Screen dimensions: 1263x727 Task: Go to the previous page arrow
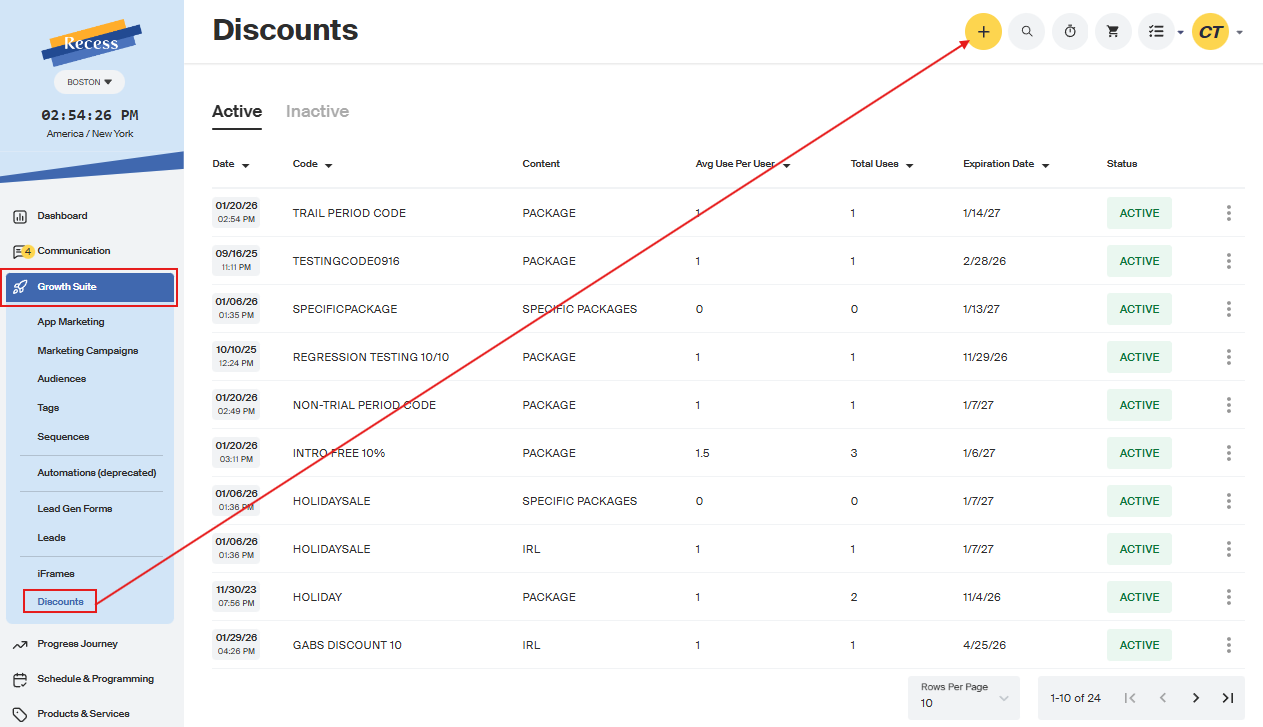pyautogui.click(x=1163, y=698)
